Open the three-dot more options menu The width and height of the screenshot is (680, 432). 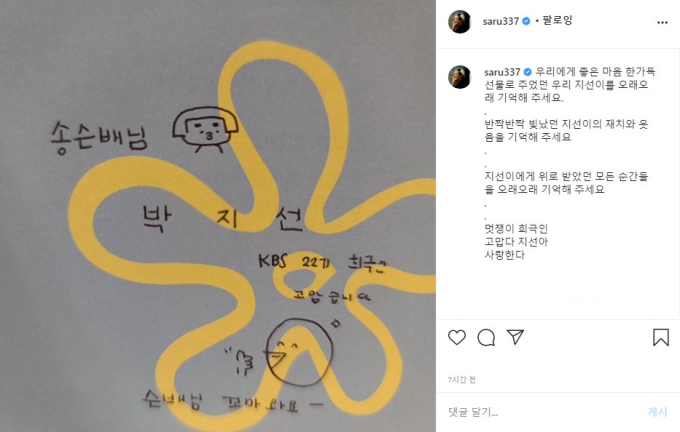(662, 23)
